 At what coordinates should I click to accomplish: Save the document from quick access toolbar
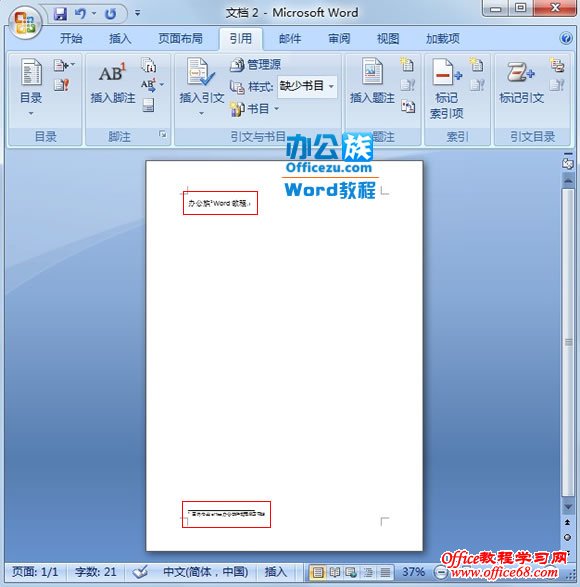tap(60, 14)
